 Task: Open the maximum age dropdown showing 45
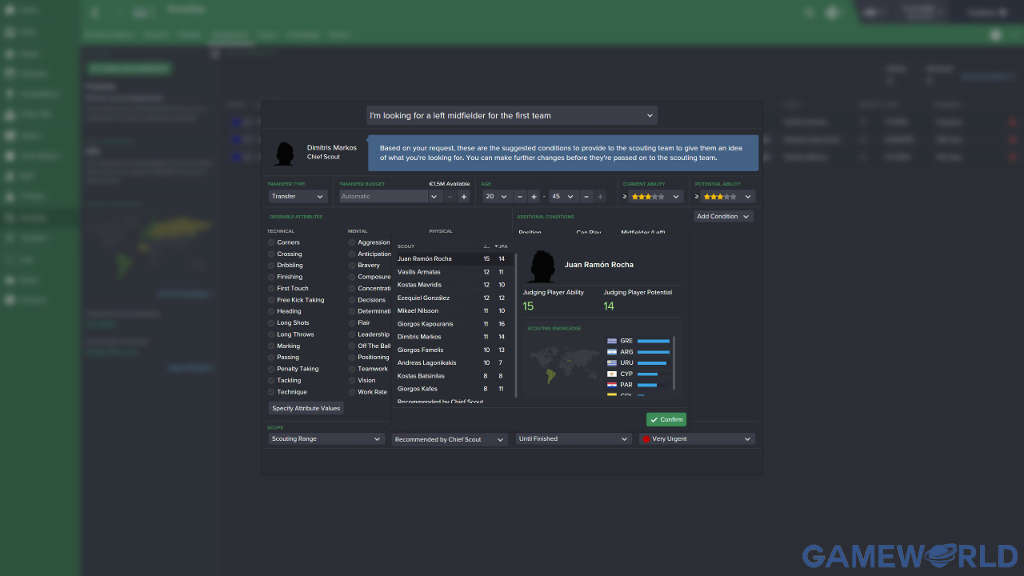[x=562, y=197]
